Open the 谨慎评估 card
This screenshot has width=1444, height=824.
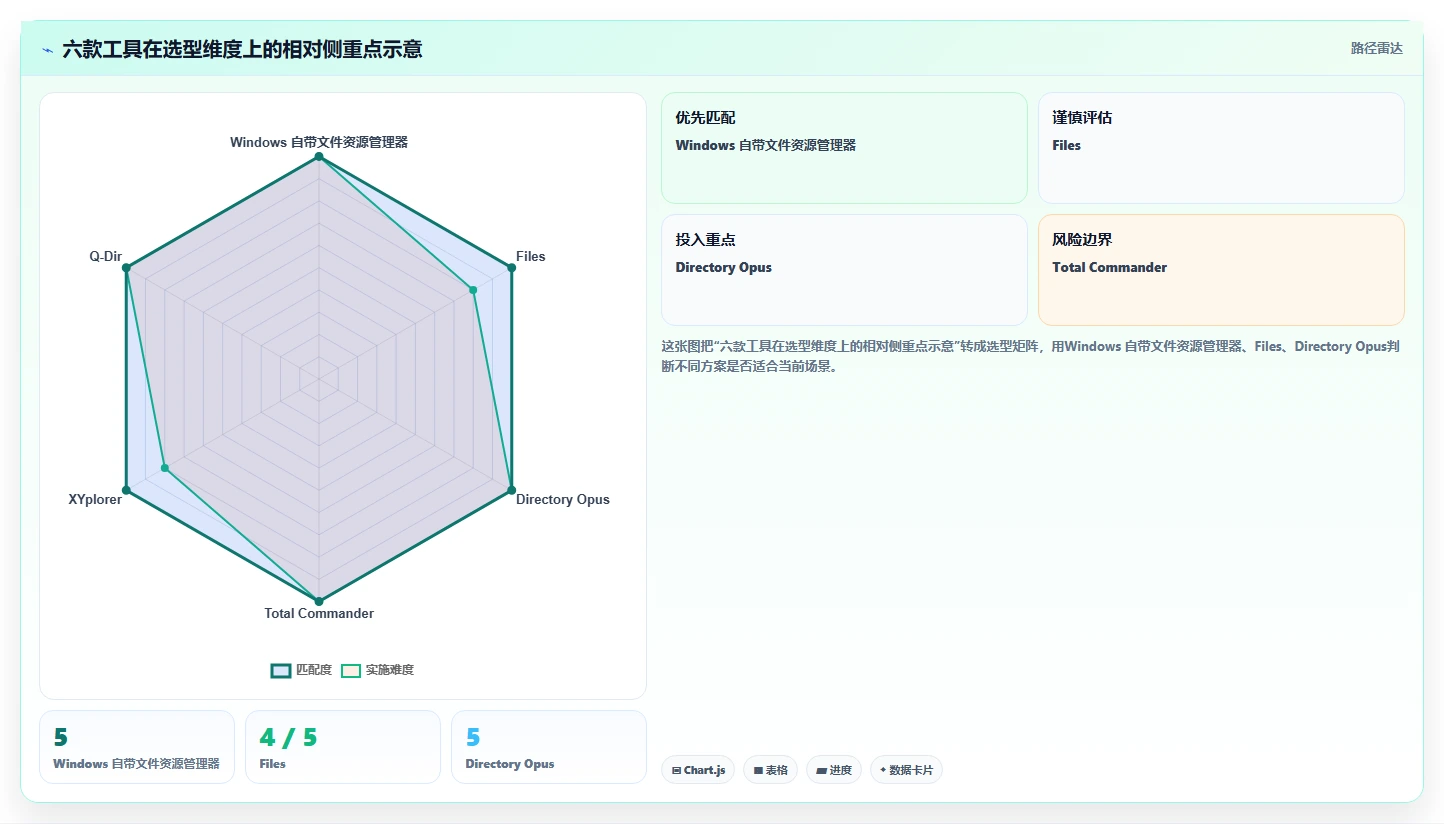point(1221,148)
